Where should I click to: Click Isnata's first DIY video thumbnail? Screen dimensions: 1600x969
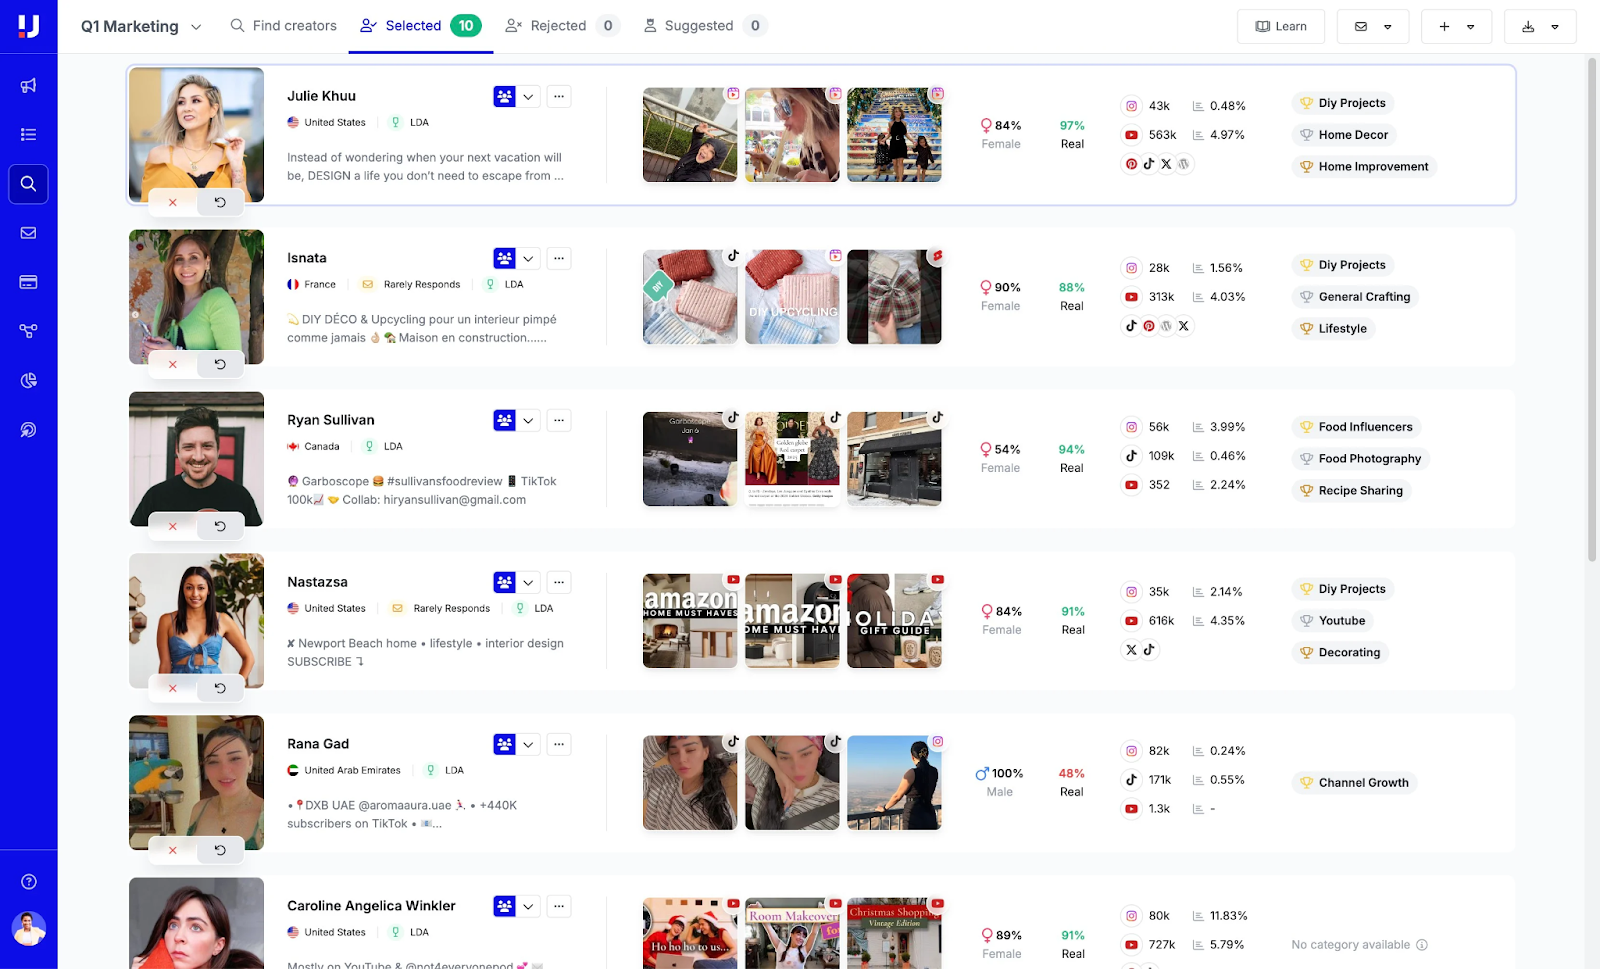[x=690, y=297]
